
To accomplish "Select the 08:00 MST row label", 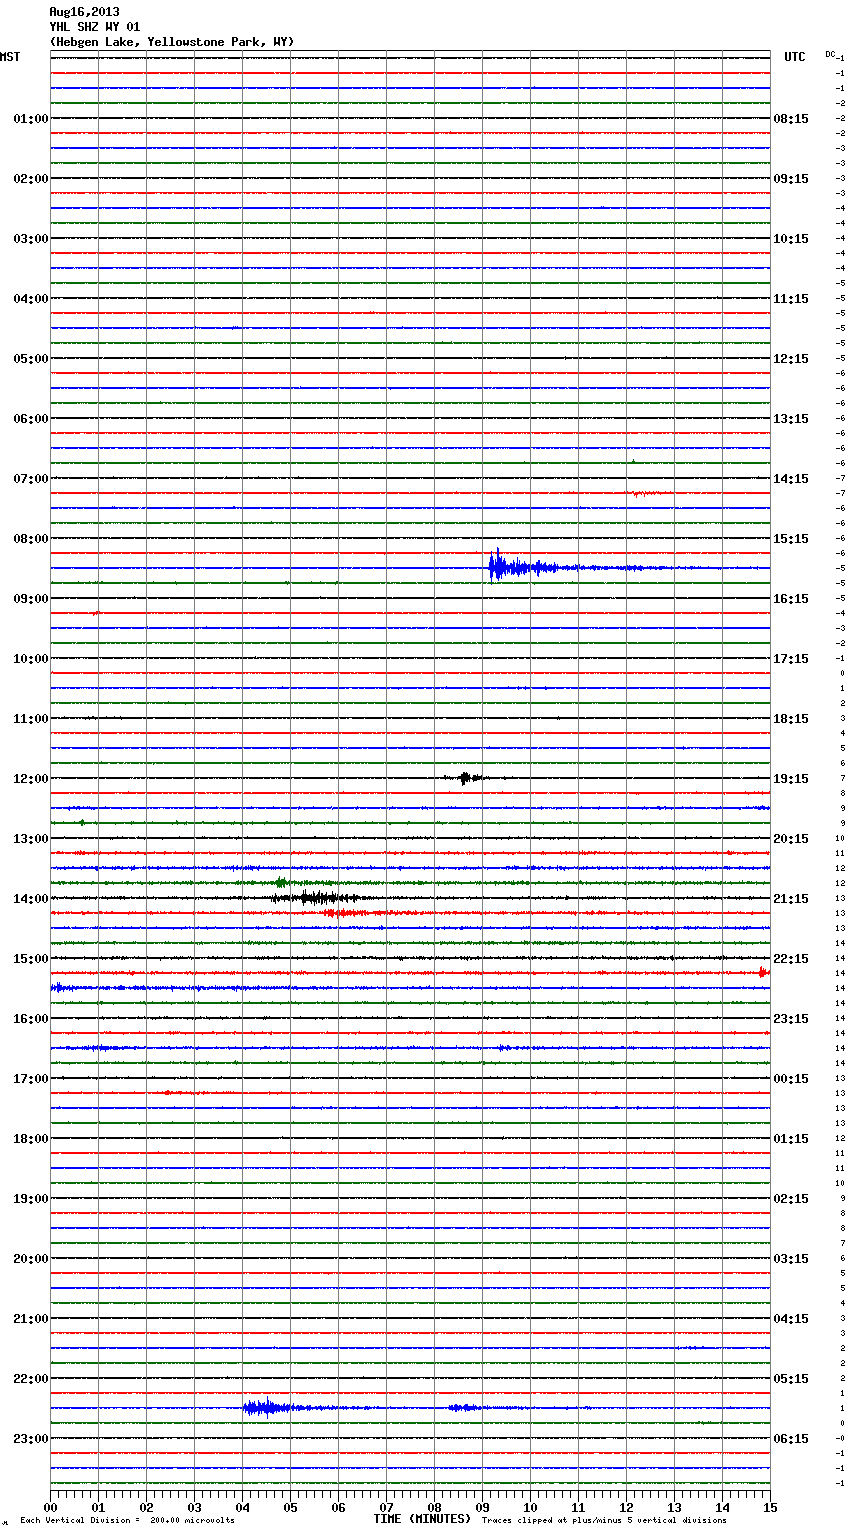I will [x=30, y=539].
